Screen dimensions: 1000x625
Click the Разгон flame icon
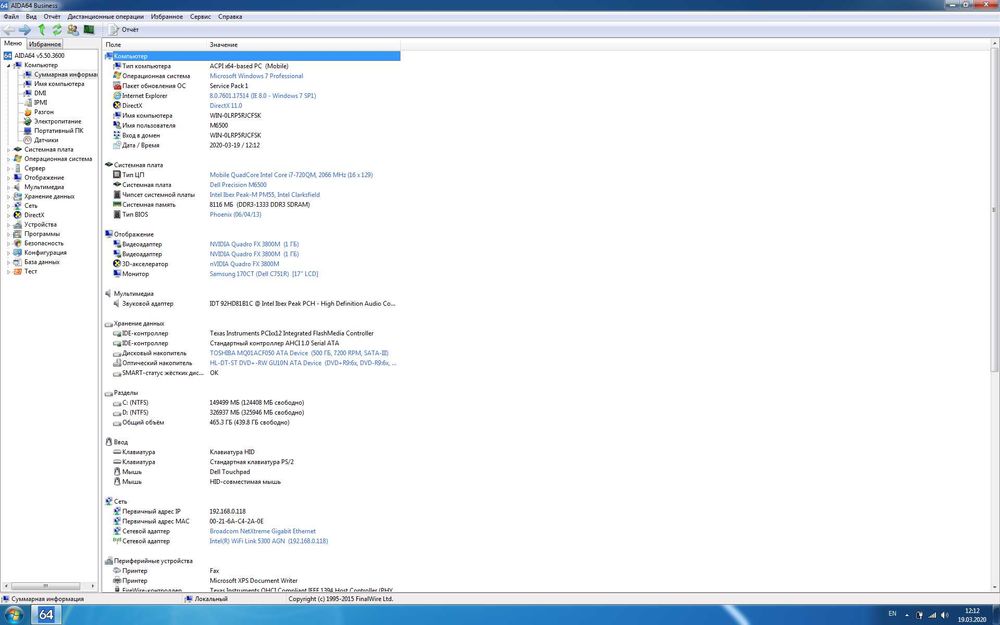[x=27, y=112]
